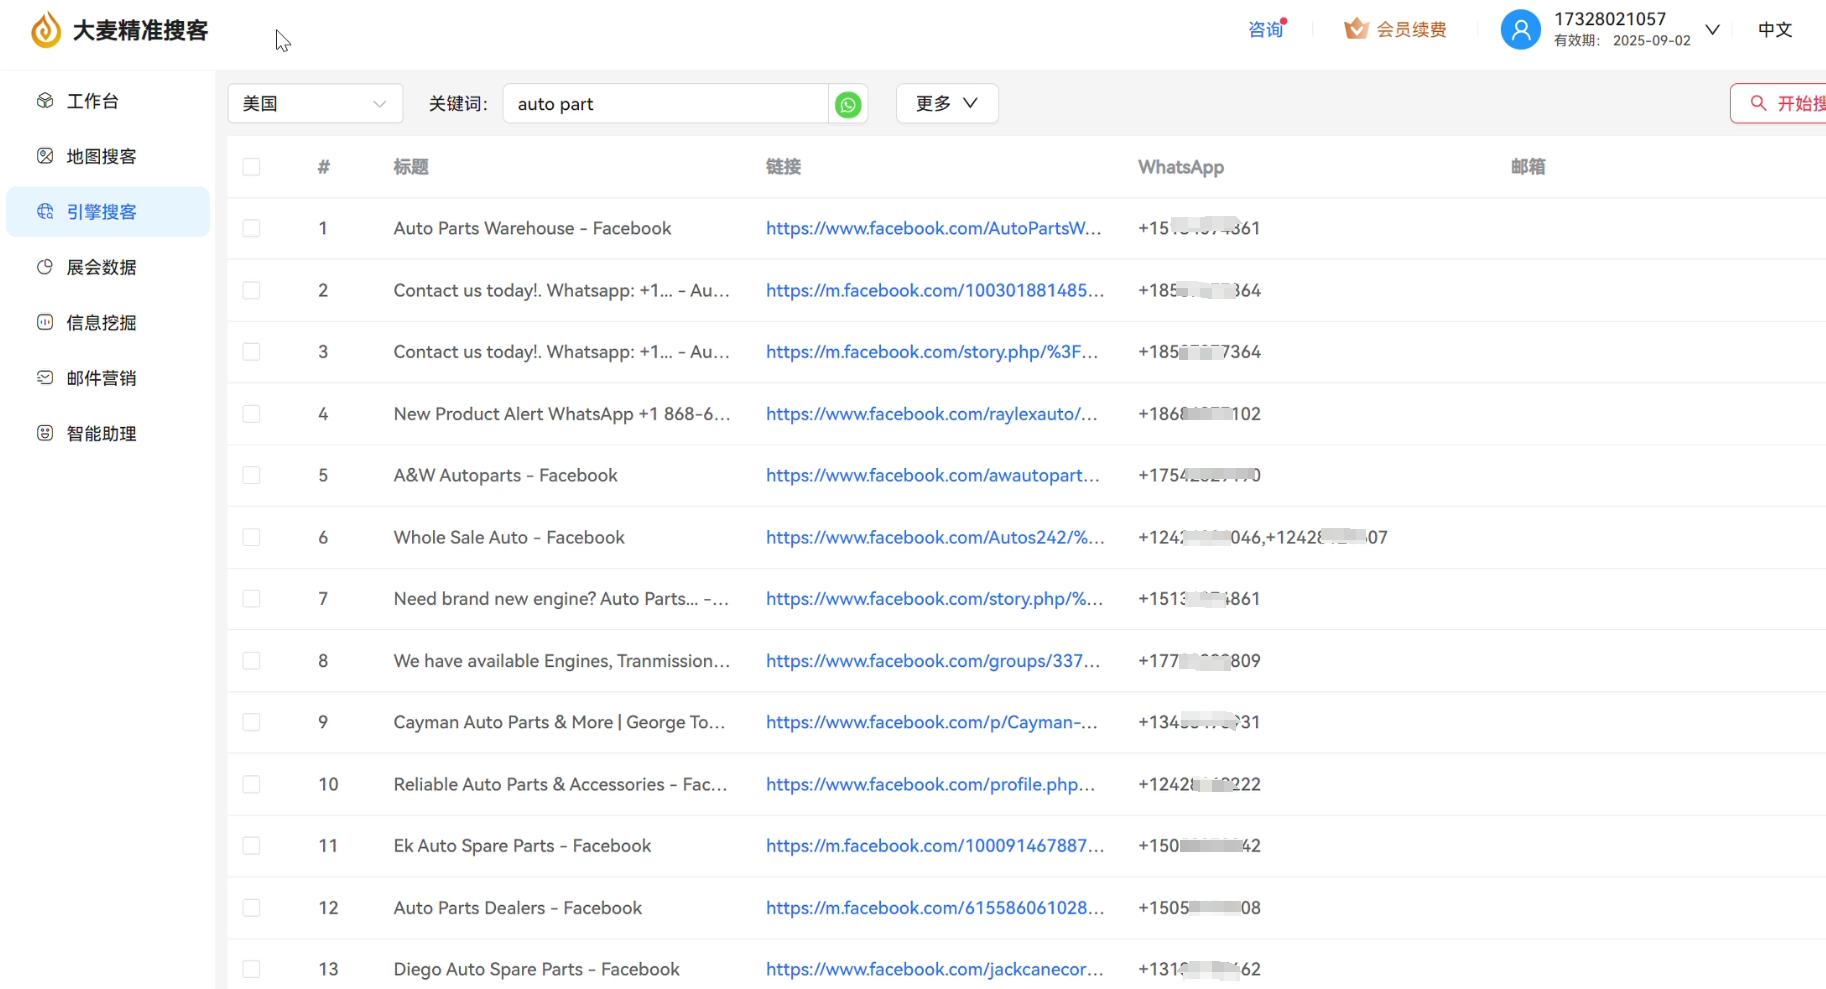The image size is (1826, 989).
Task: Click the 链接 column header
Action: [x=783, y=167]
